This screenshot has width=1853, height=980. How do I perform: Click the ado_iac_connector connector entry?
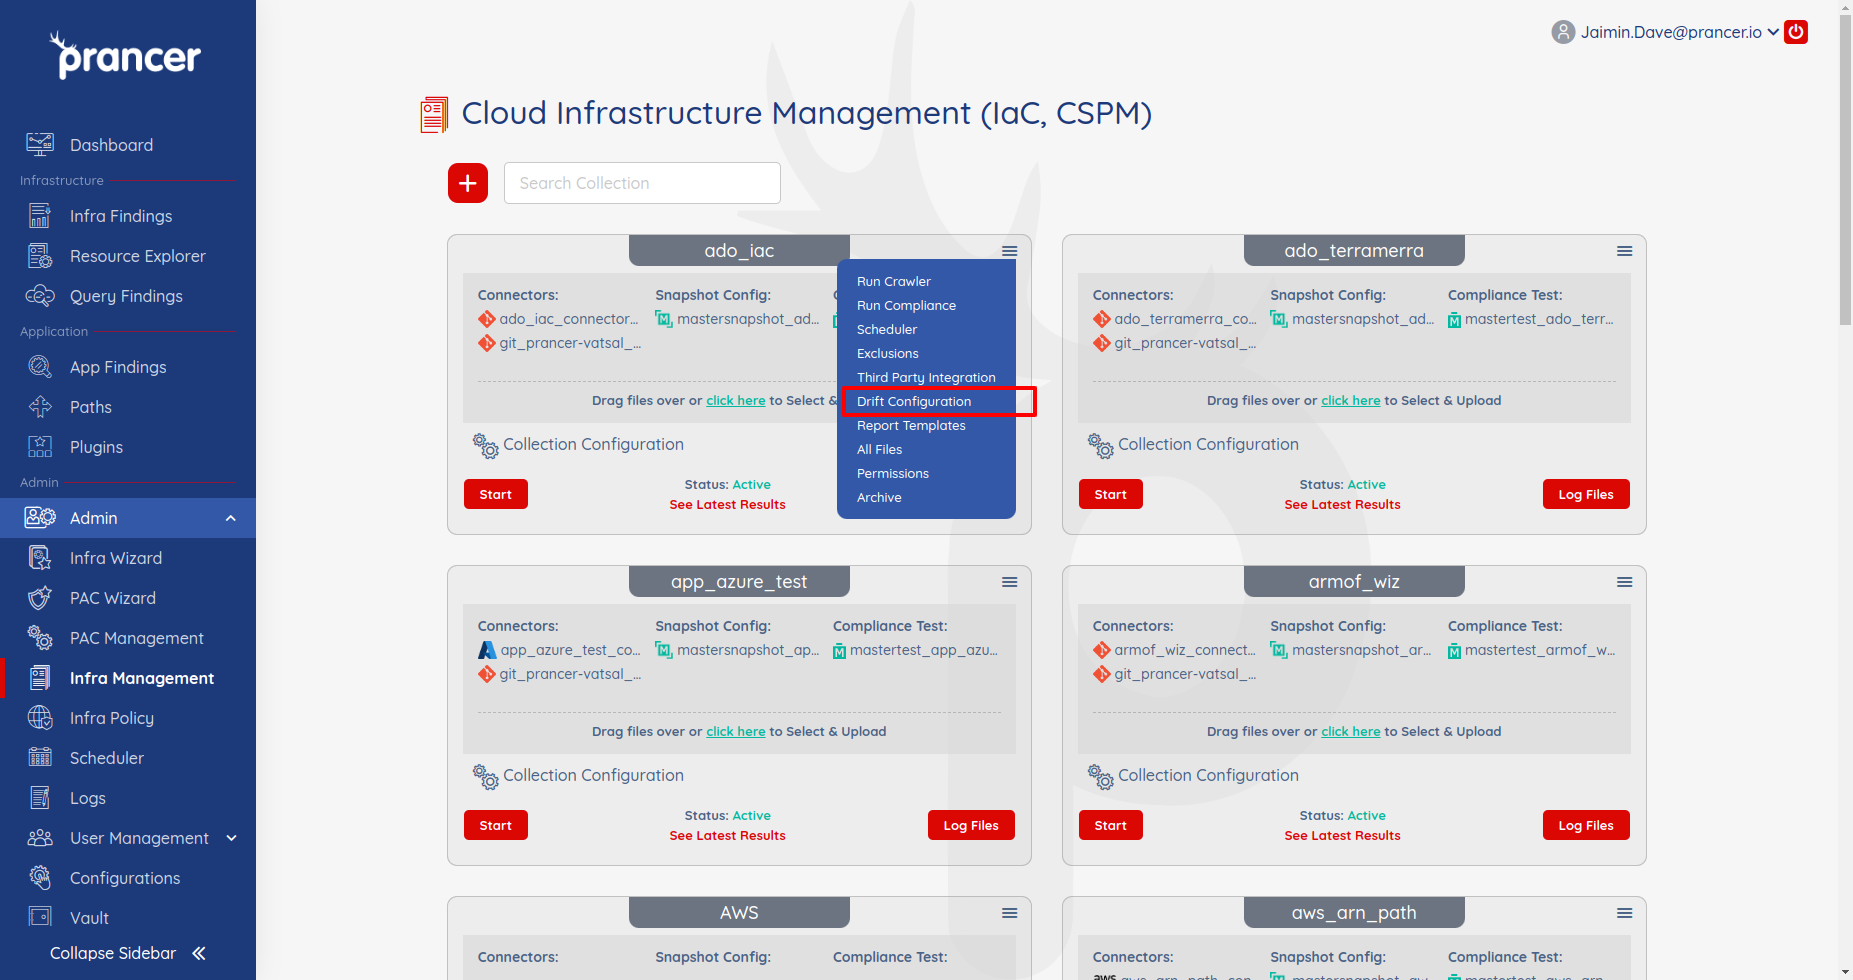[x=558, y=319]
